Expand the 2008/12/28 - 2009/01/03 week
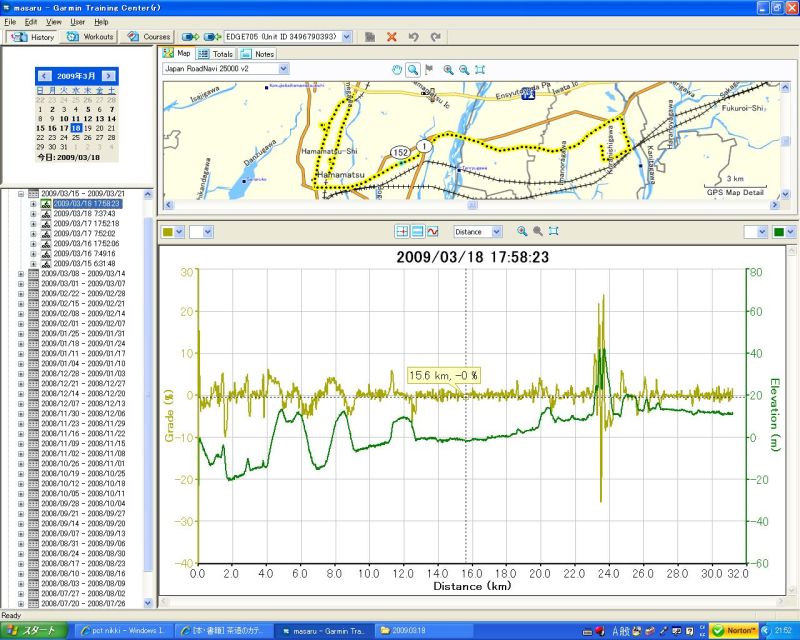Screen dimensions: 800x640 point(21,374)
